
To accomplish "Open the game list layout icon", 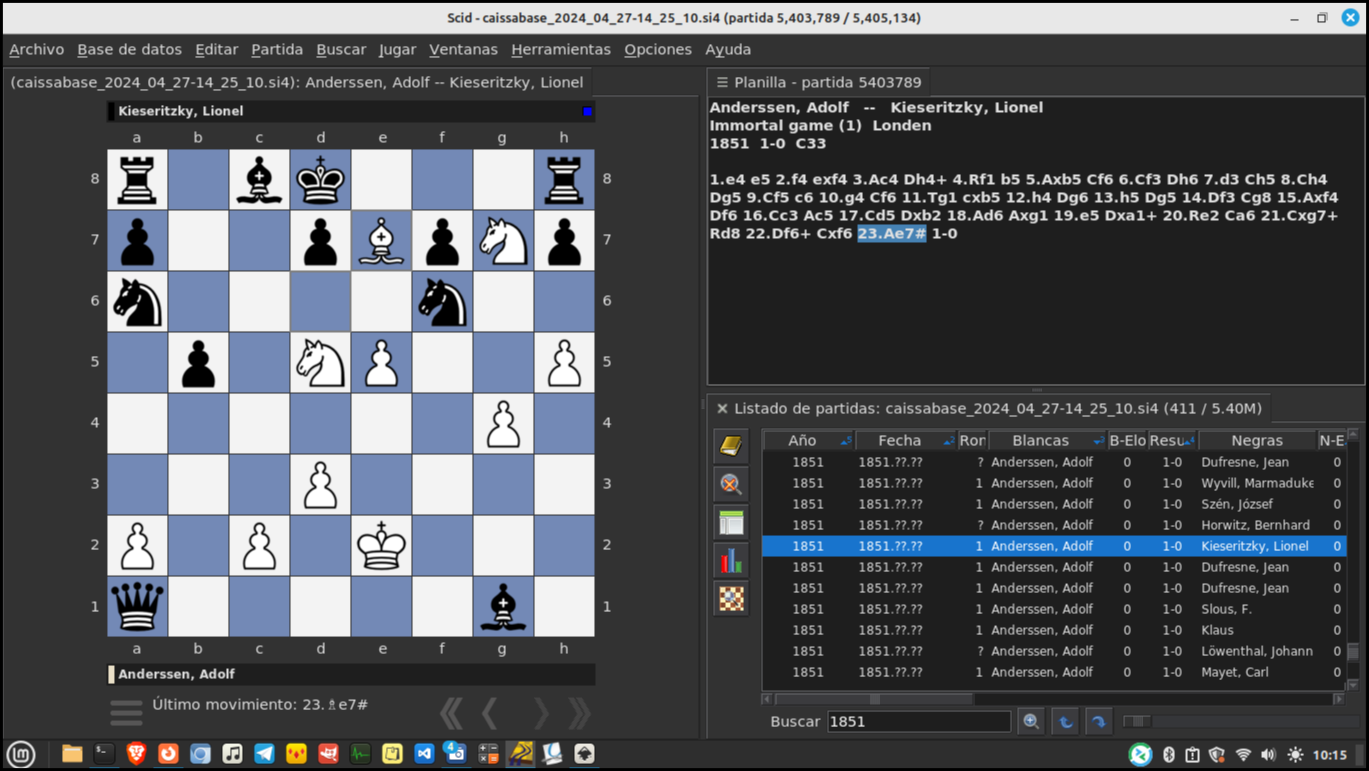I will [x=731, y=522].
